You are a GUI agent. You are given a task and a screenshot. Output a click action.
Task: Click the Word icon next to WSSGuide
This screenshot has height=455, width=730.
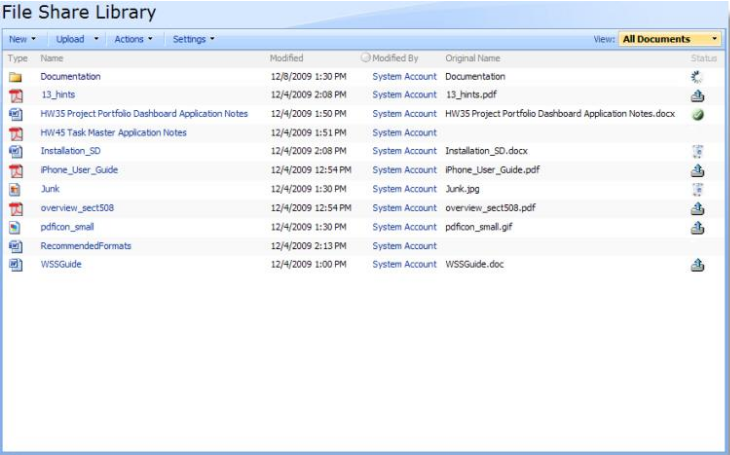[16, 265]
